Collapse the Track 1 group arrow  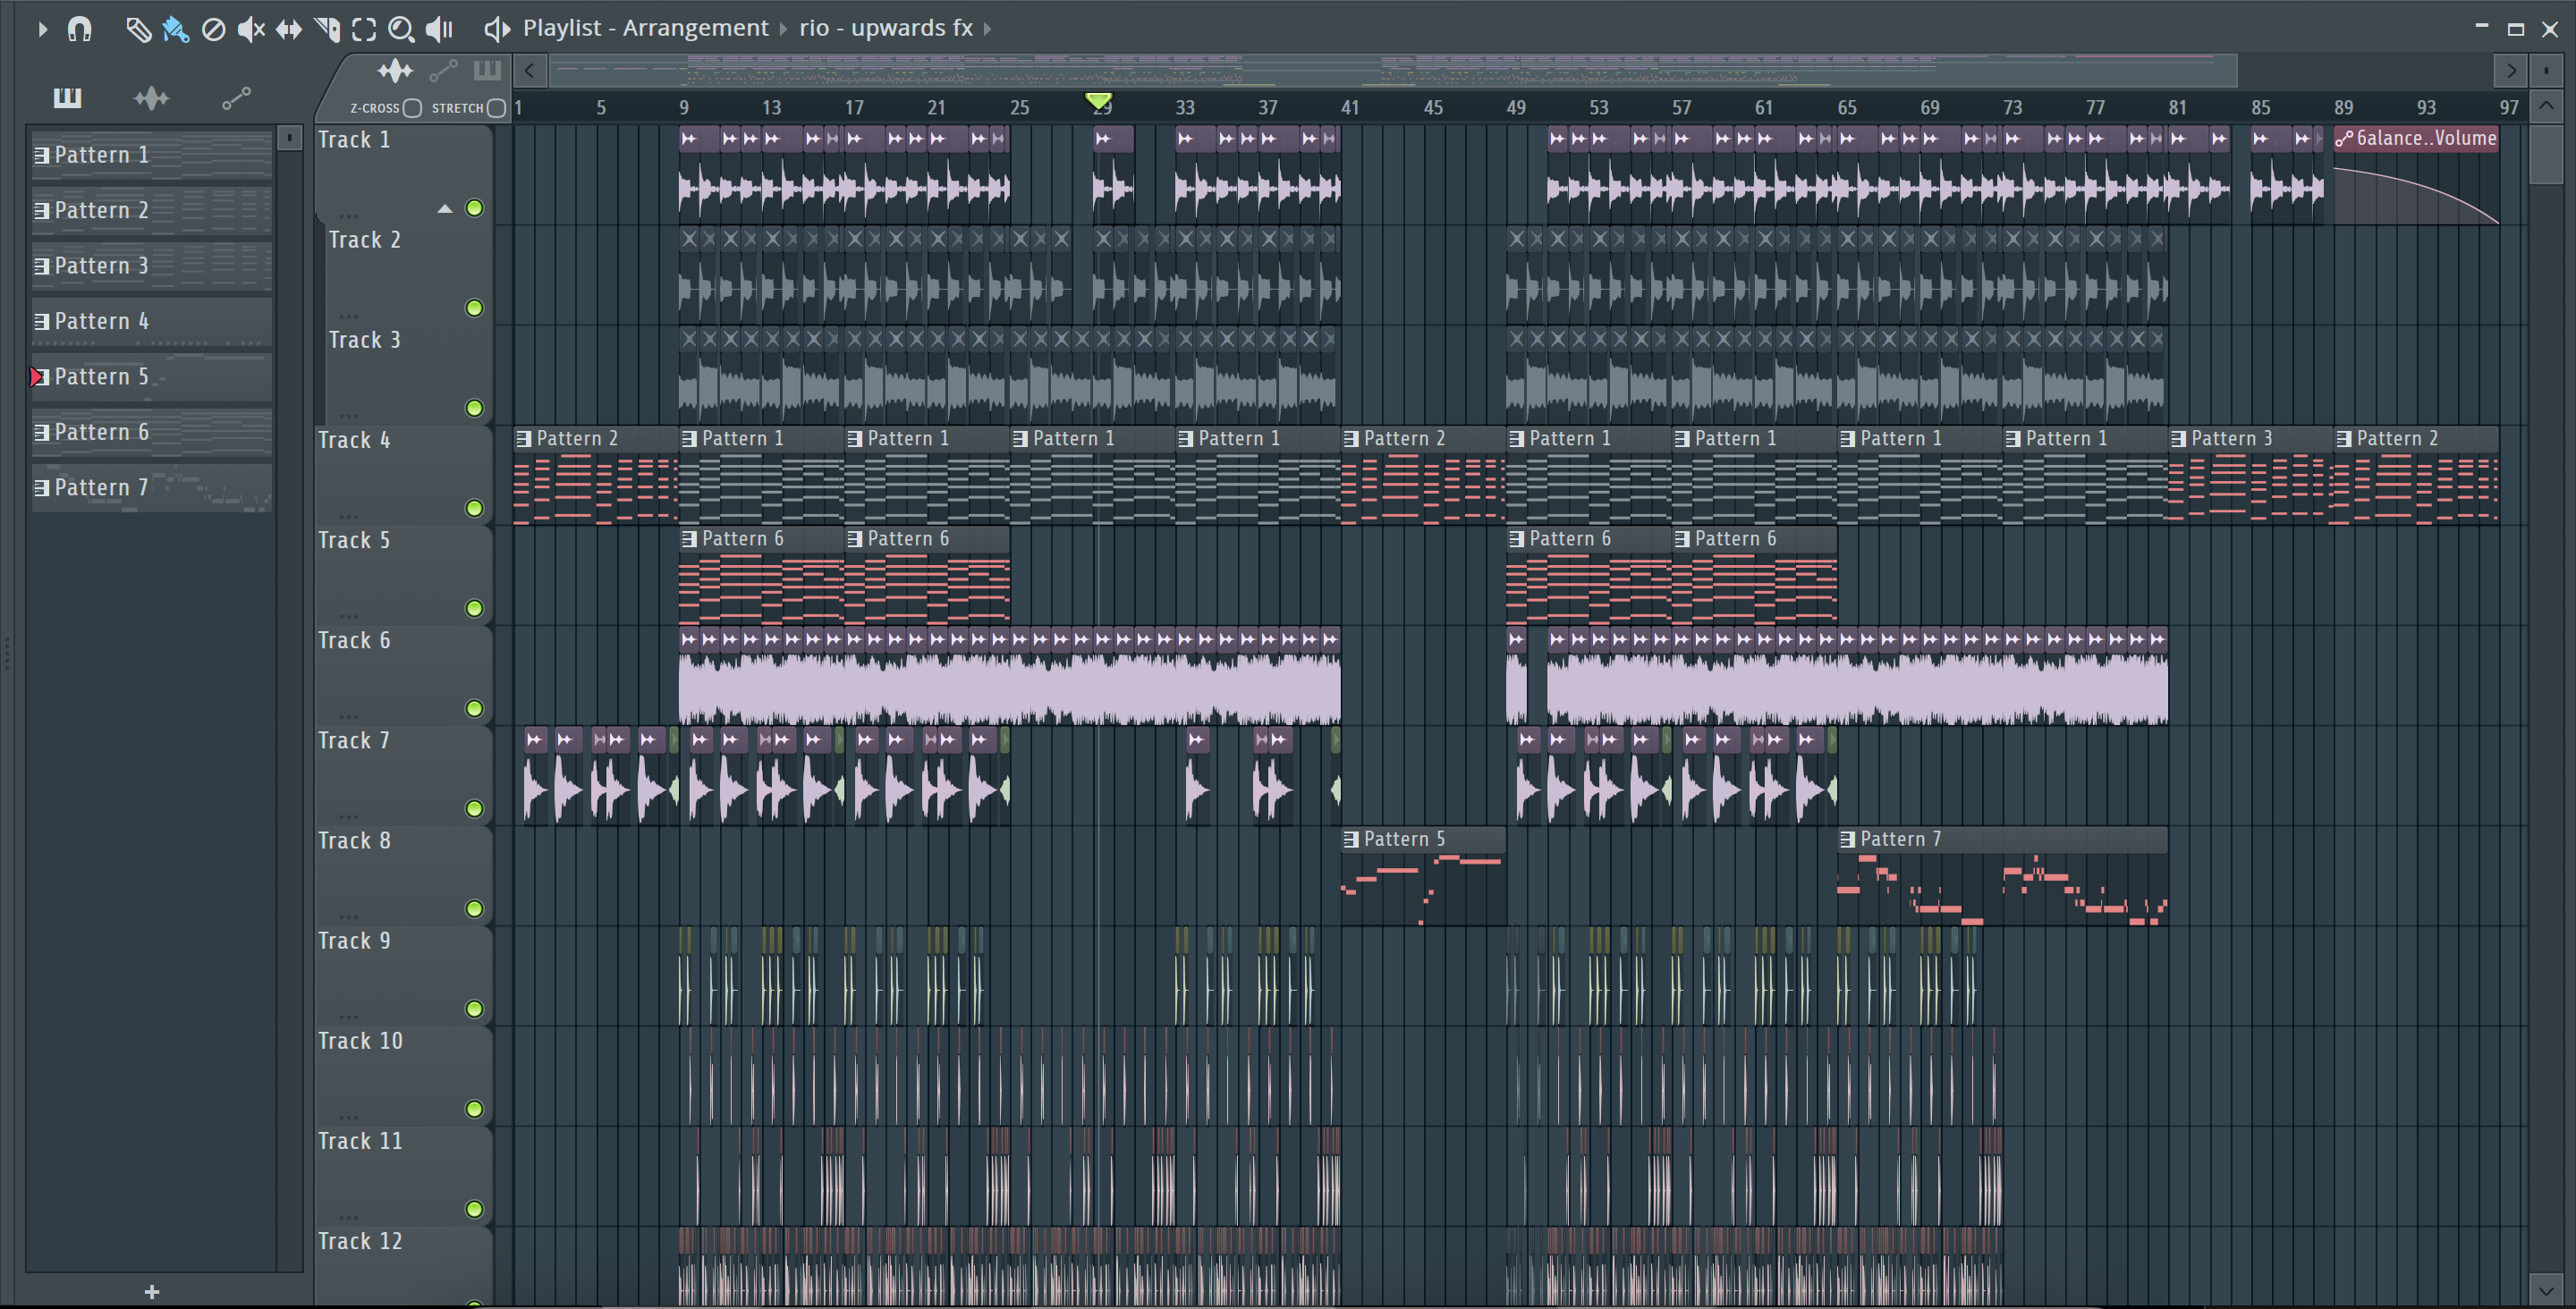(x=445, y=209)
